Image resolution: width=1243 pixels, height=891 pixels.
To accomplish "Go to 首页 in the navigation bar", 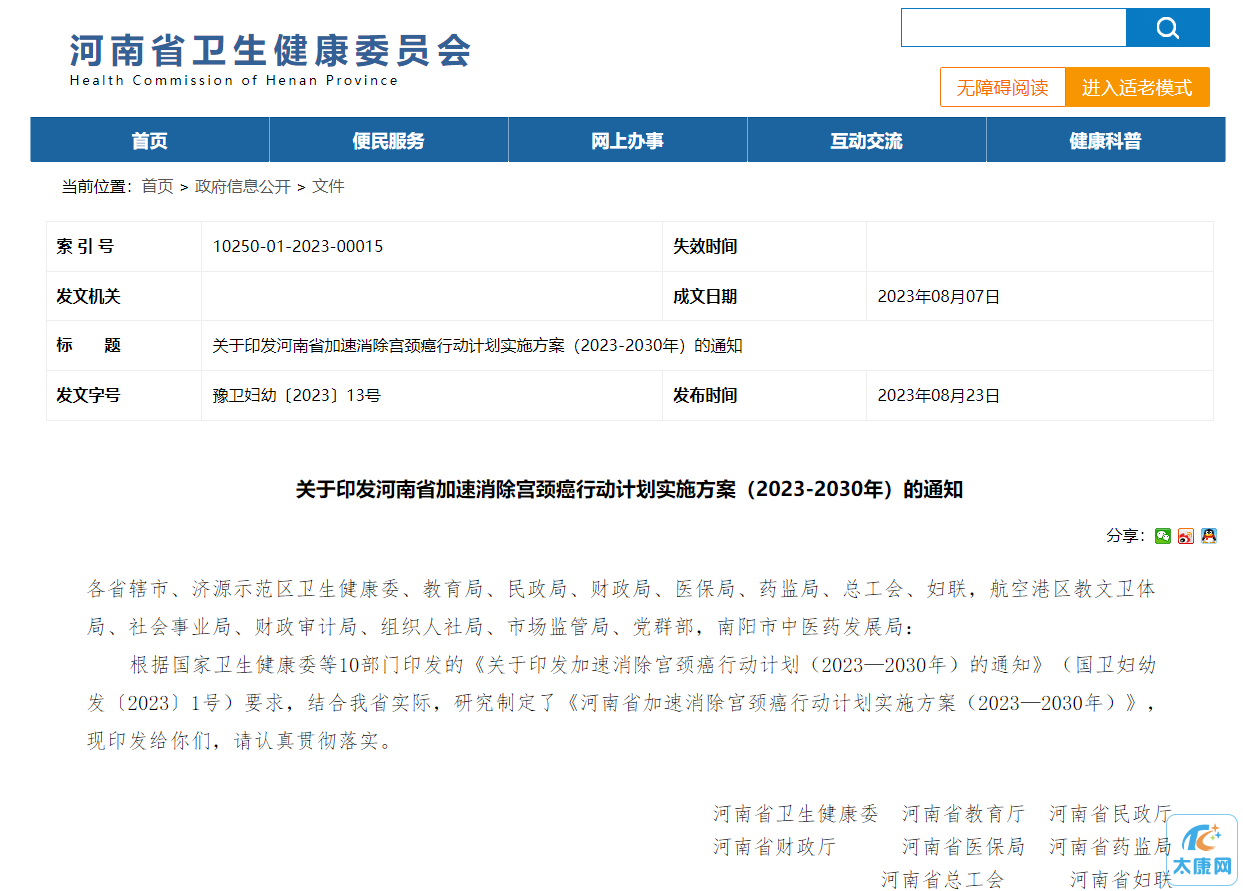I will click(150, 140).
